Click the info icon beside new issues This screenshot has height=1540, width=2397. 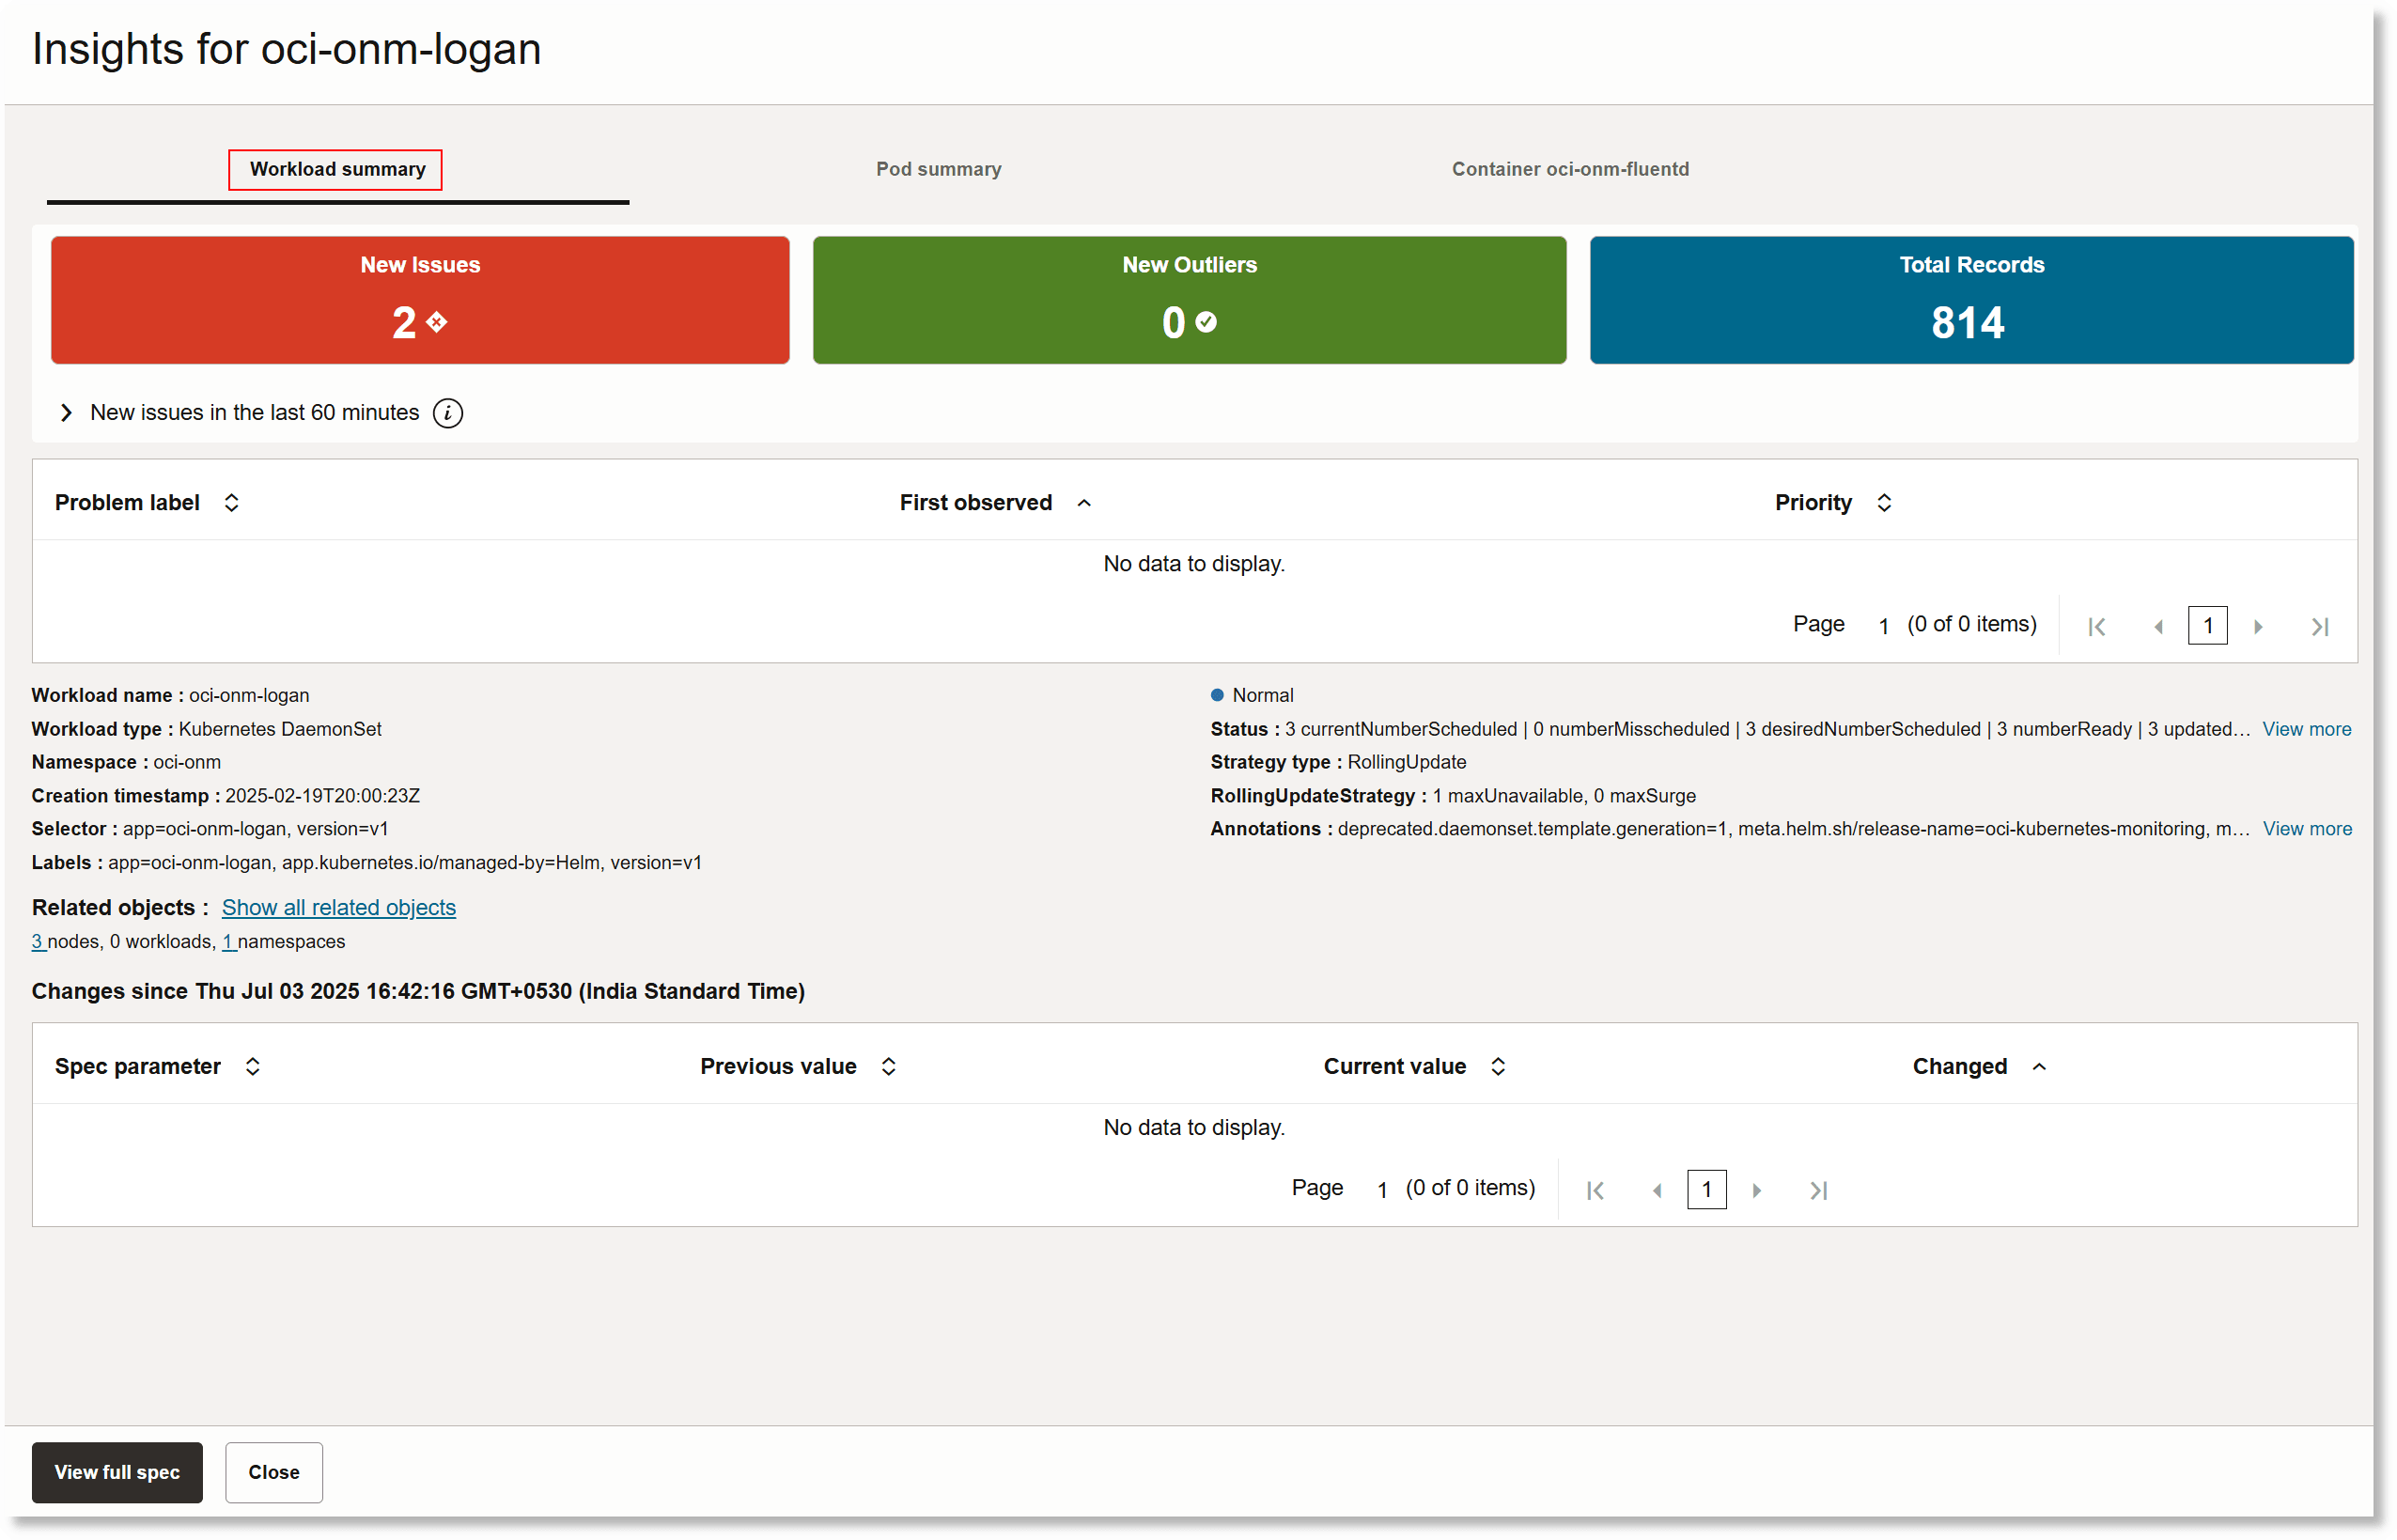[448, 413]
